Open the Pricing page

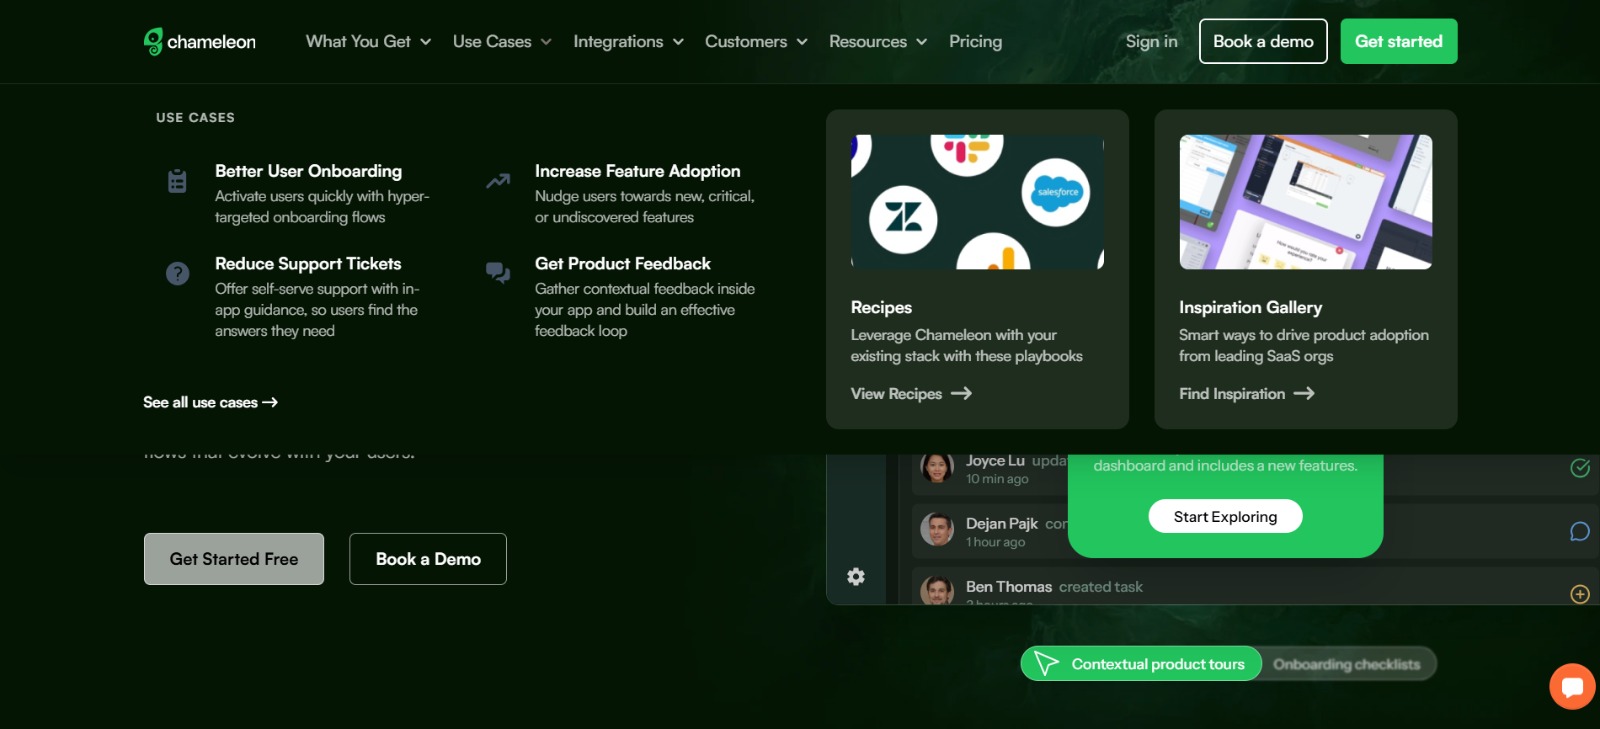click(x=975, y=41)
